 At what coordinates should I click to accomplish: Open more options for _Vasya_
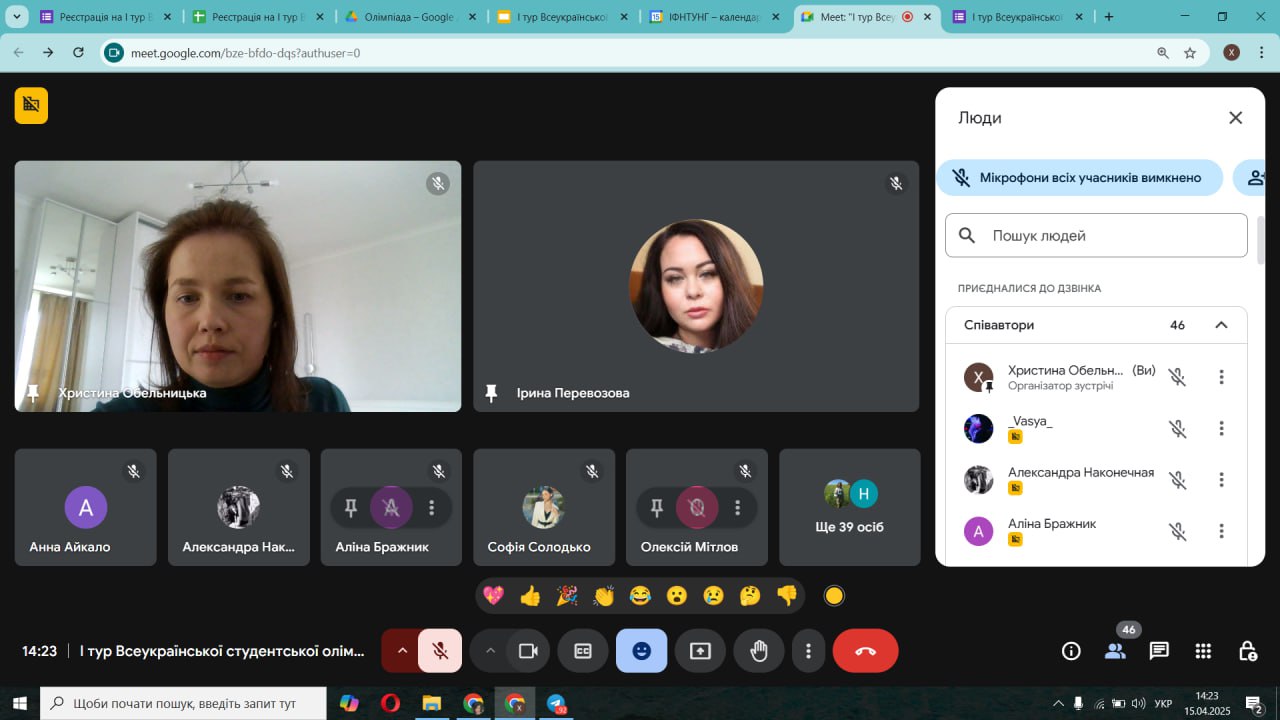[x=1221, y=428]
